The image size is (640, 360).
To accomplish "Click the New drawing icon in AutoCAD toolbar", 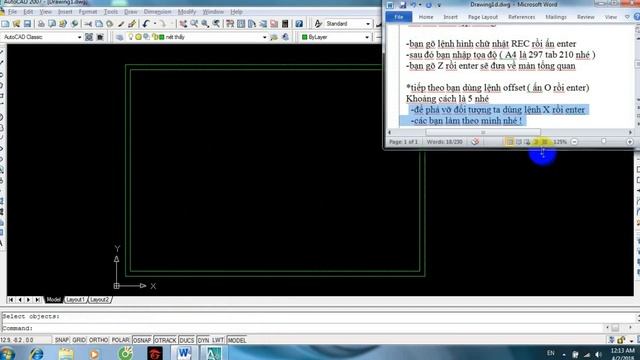I will tap(6, 24).
